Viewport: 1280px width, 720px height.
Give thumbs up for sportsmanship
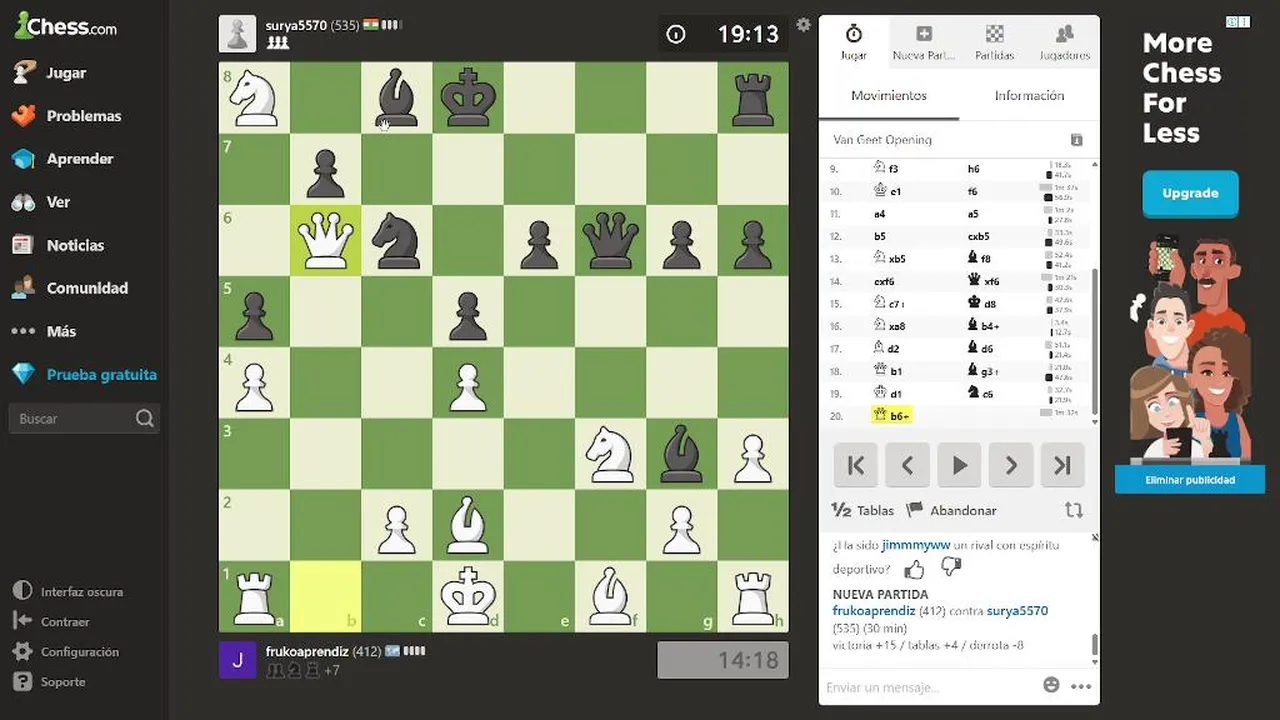[x=914, y=569]
